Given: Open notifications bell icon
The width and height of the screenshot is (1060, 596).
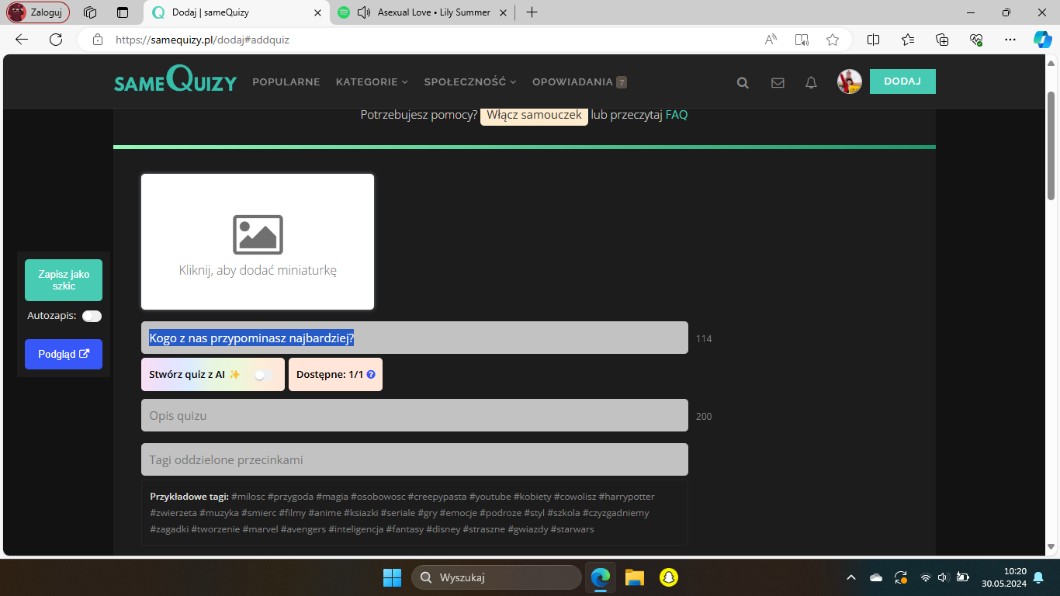Looking at the screenshot, I should point(811,83).
